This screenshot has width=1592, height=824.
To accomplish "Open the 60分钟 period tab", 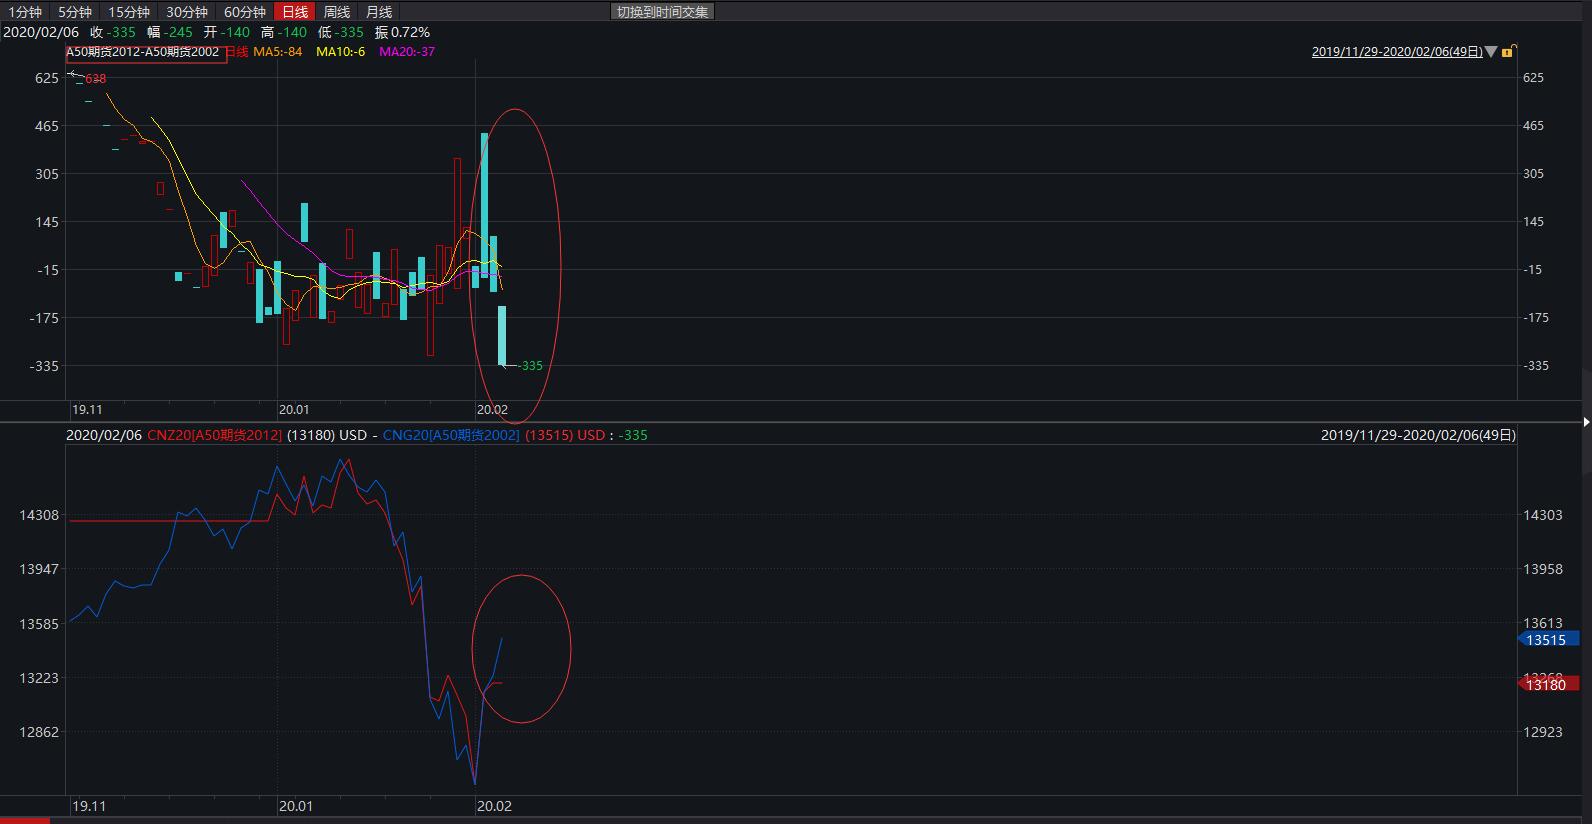I will pos(245,12).
